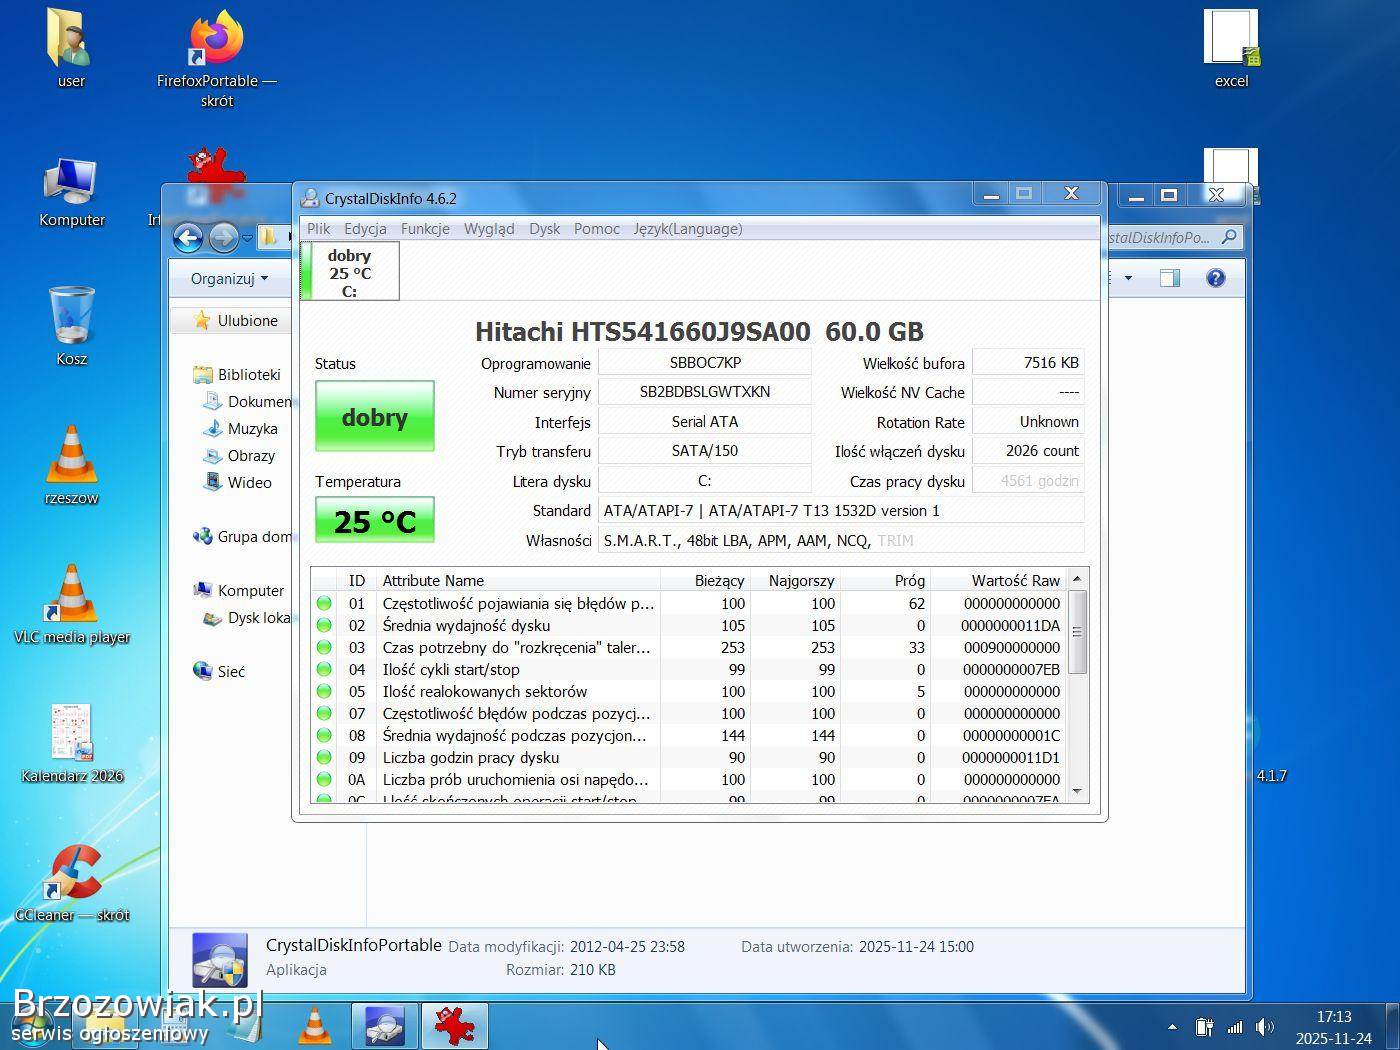Click the CrystalDiskInfo taskbar icon
This screenshot has width=1400, height=1050.
pyautogui.click(x=384, y=1026)
